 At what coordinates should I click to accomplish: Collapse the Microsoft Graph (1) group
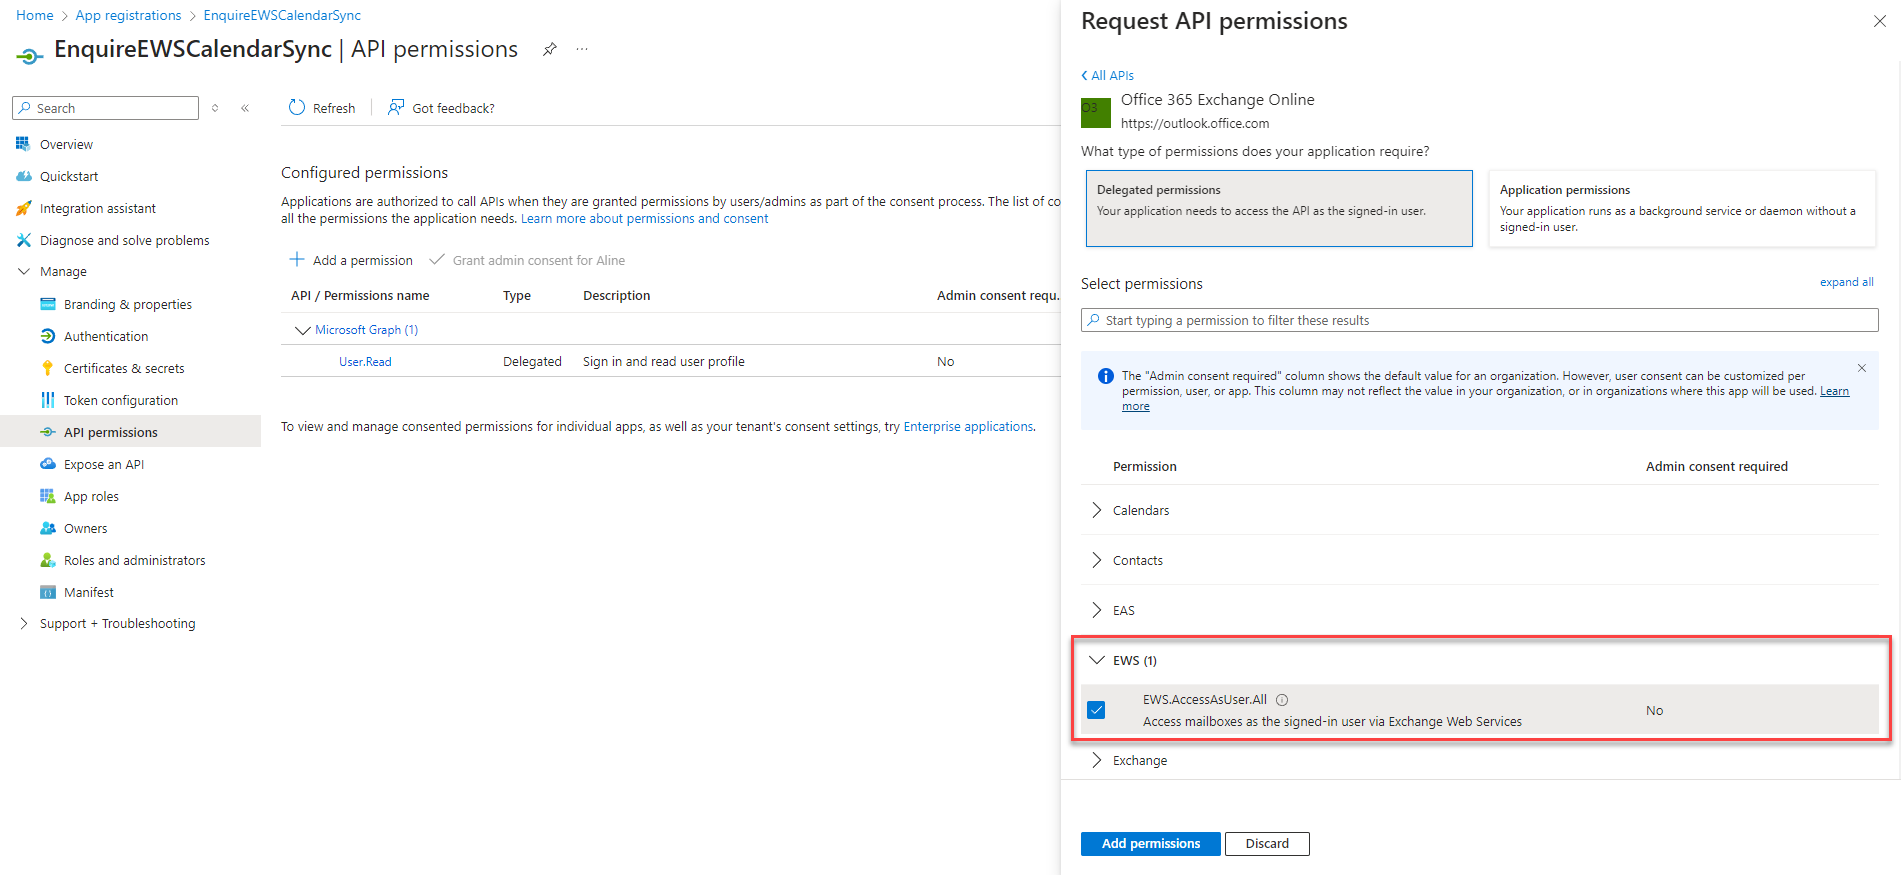[x=302, y=330]
